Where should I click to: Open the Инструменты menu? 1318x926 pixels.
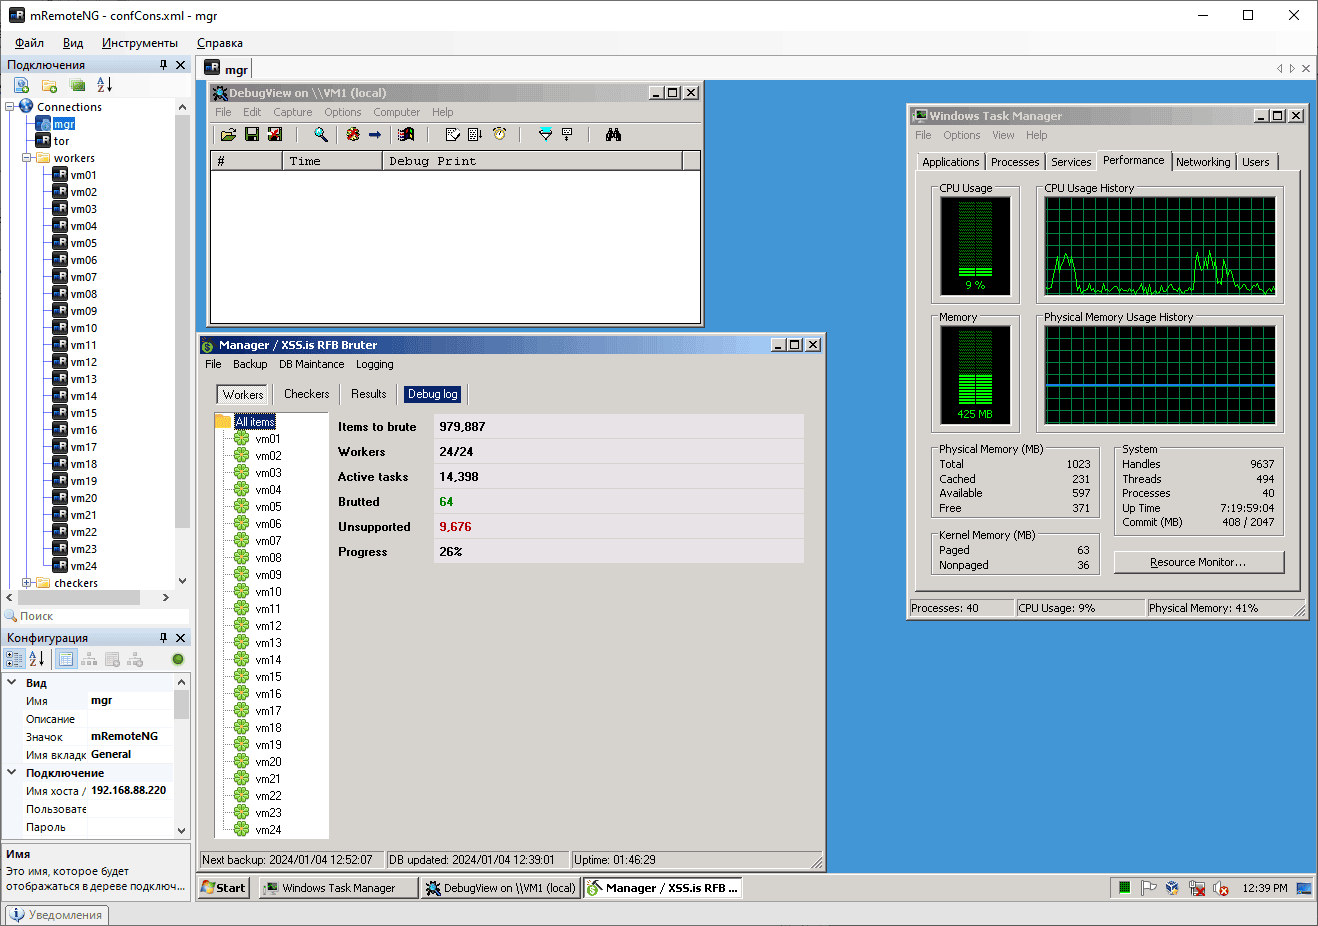(x=139, y=43)
